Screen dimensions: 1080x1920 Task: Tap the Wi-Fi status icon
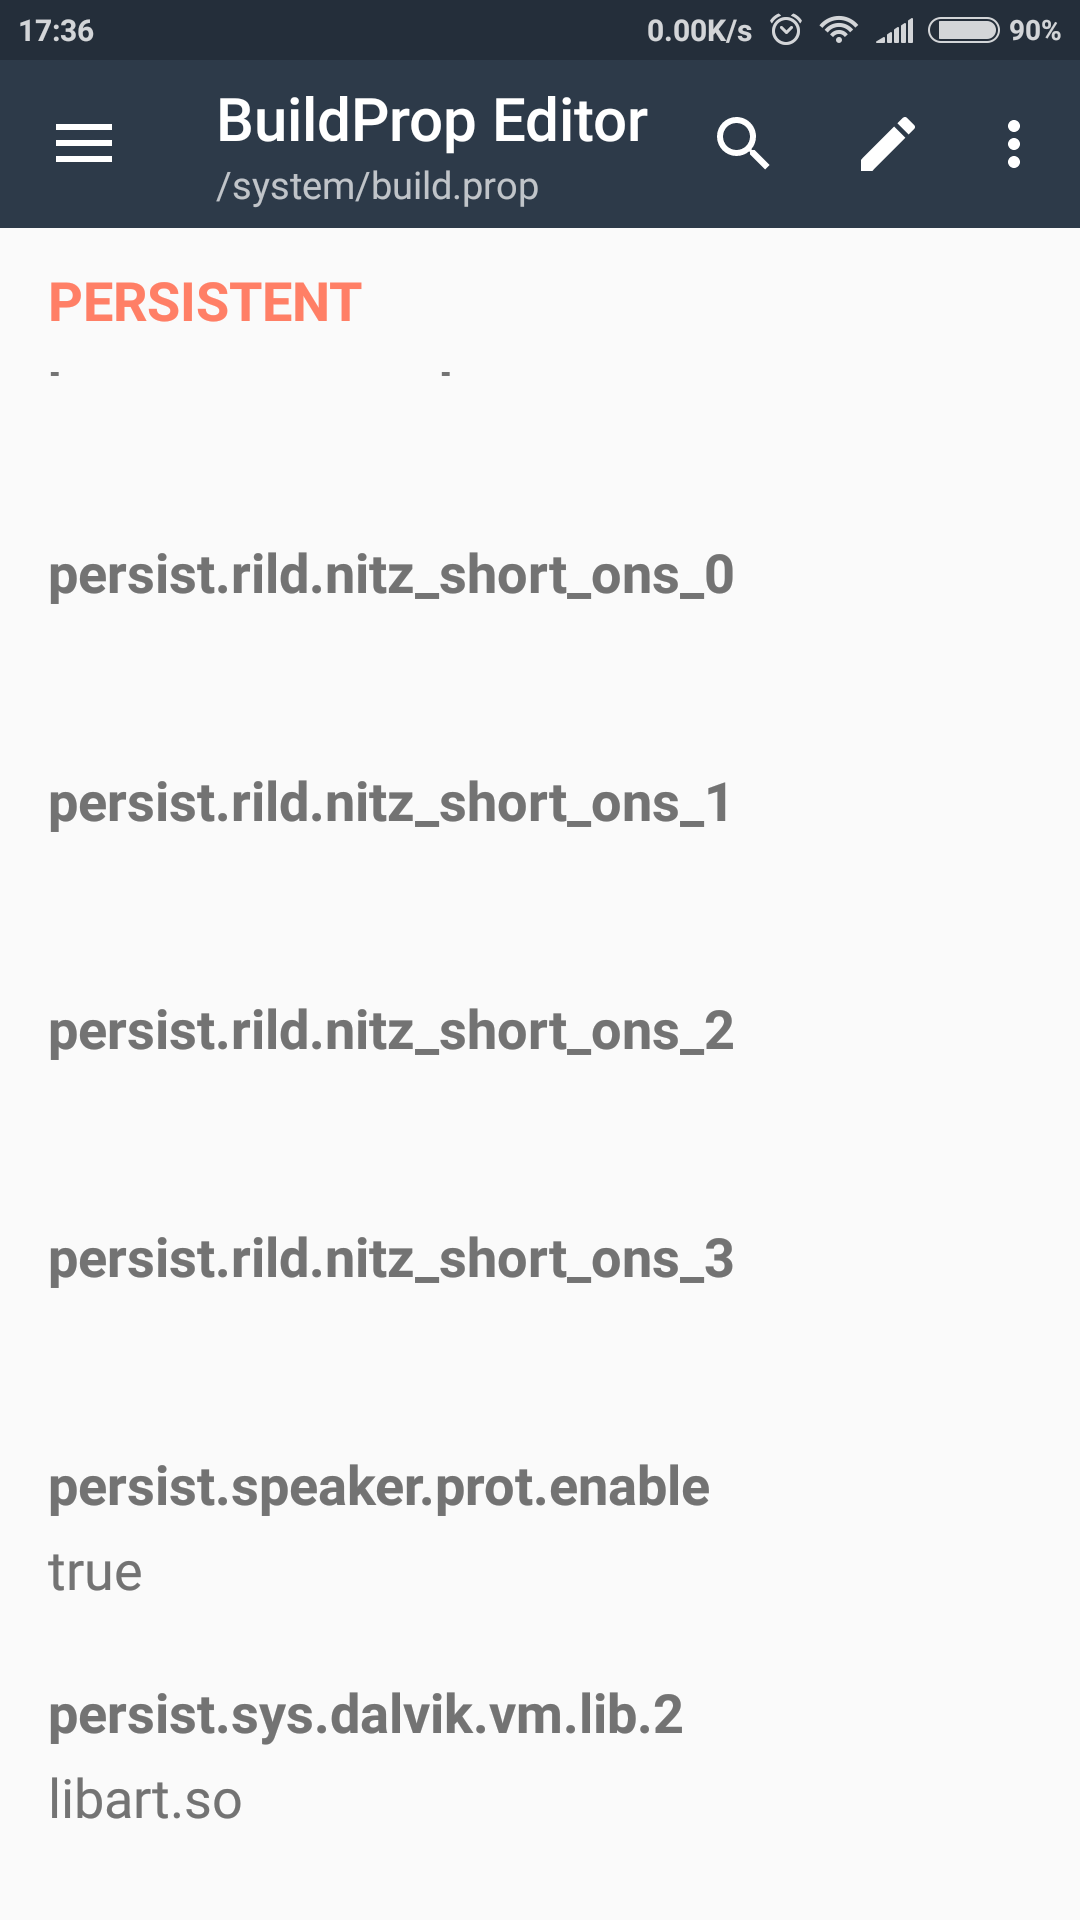click(x=838, y=30)
